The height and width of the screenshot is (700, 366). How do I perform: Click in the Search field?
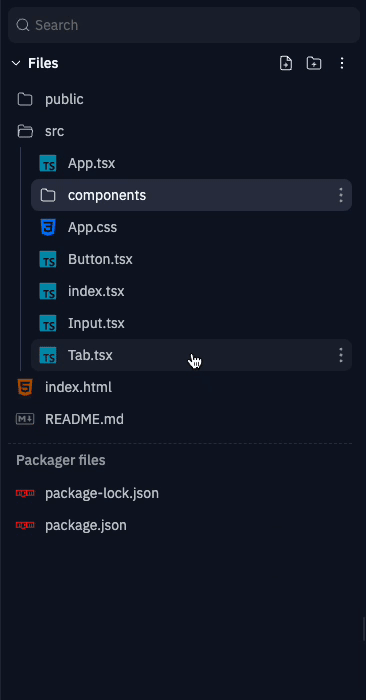pyautogui.click(x=184, y=25)
